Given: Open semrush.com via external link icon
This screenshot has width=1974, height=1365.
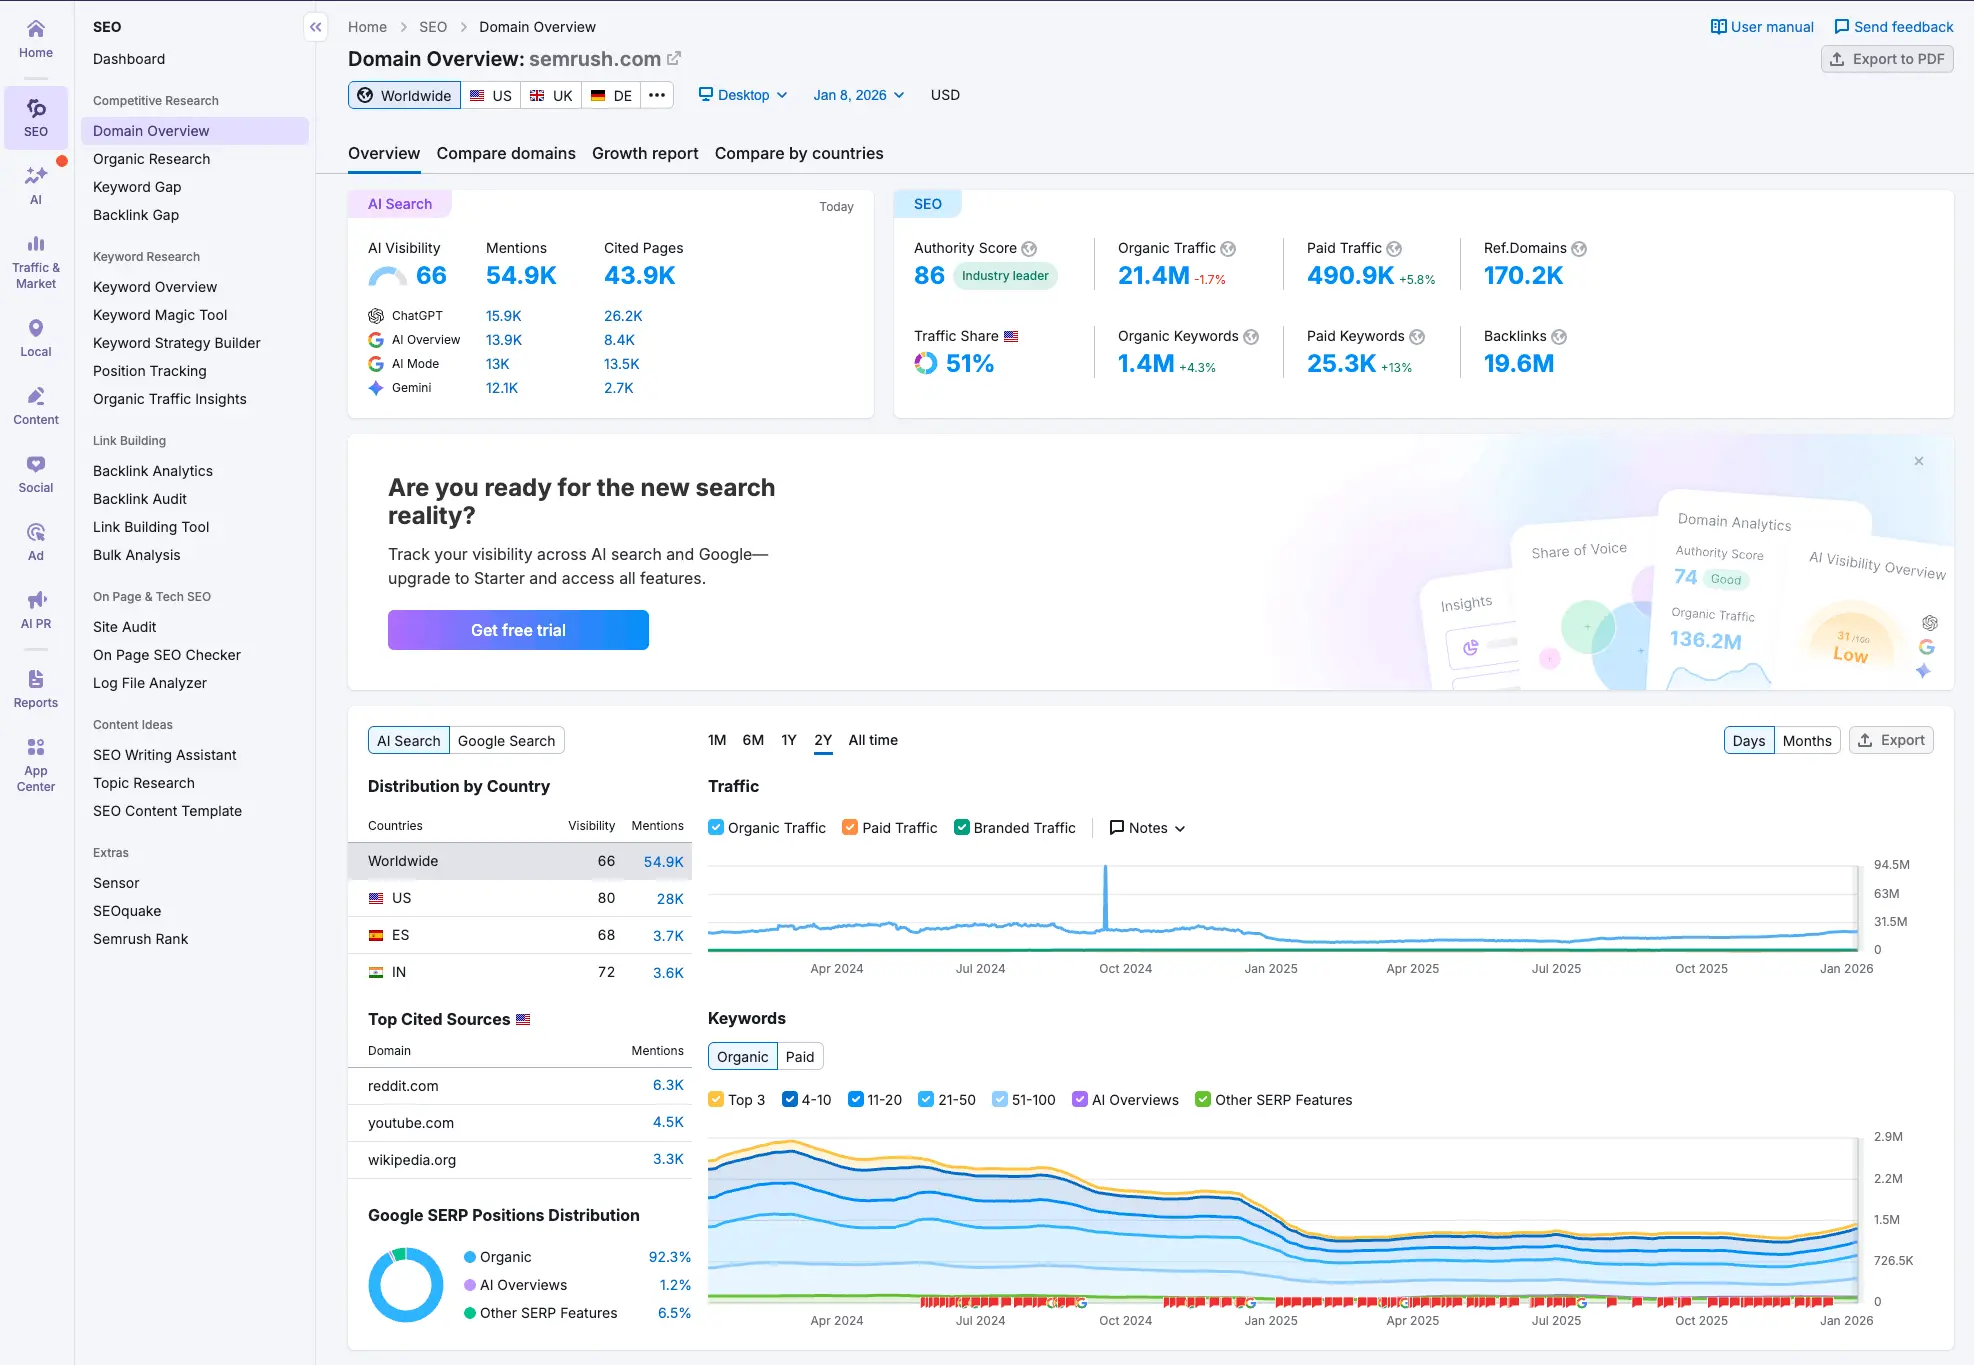Looking at the screenshot, I should (674, 59).
